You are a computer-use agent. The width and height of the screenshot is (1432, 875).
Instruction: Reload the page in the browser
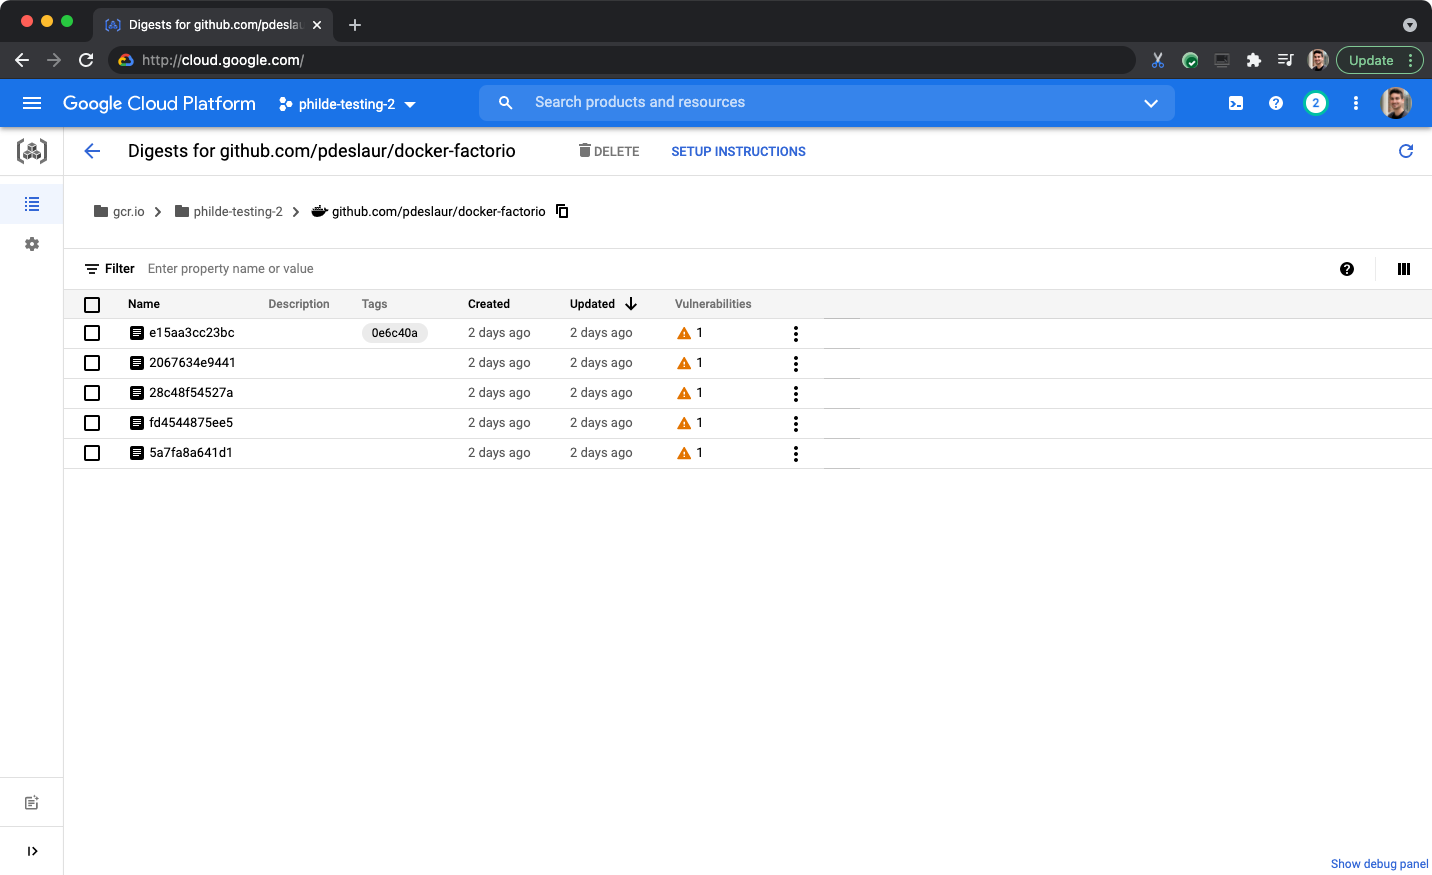tap(86, 60)
